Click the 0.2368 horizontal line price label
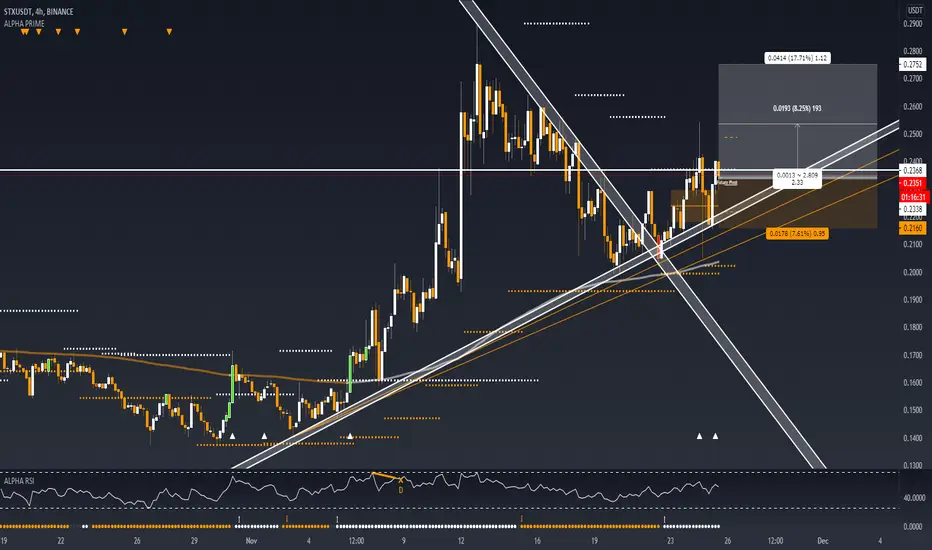The height and width of the screenshot is (550, 932). coord(912,171)
